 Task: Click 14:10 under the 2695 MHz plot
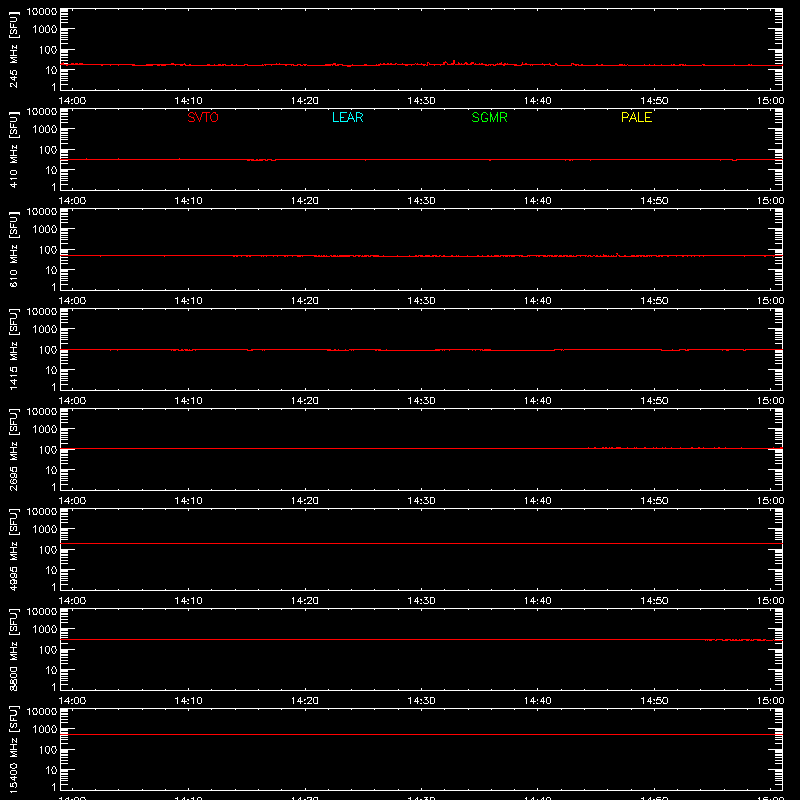(188, 501)
